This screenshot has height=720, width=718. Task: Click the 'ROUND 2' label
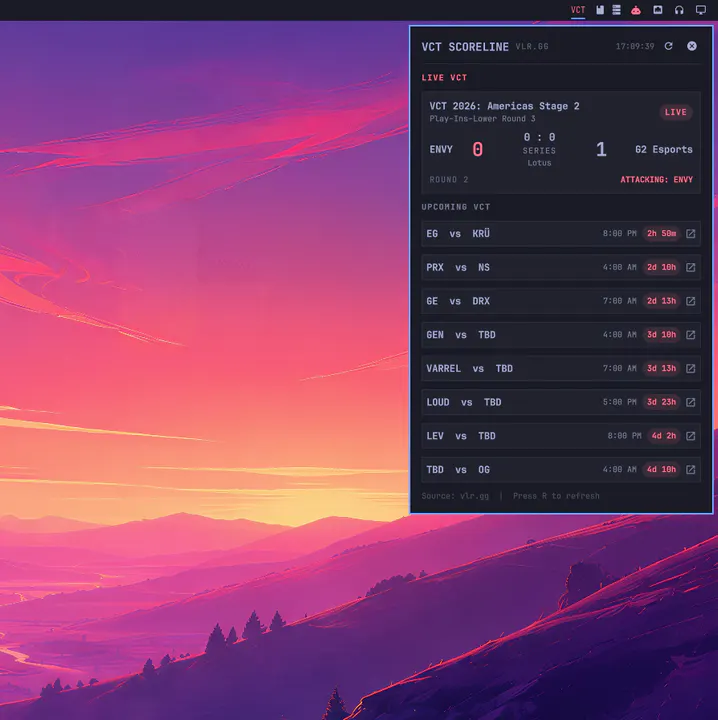[x=449, y=180]
